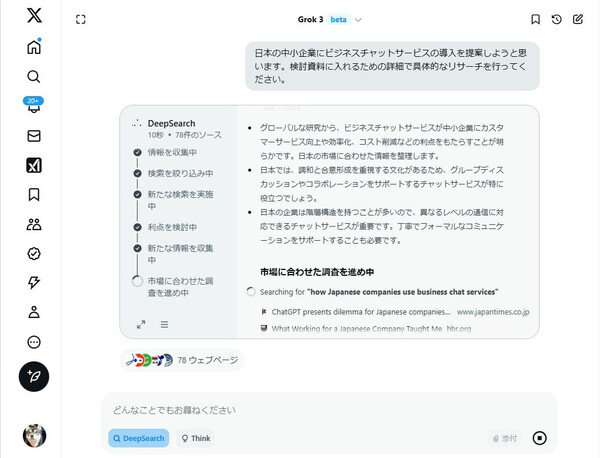Screen dimensions: 600x458
Task: Click the Searching for query text
Action: coord(379,292)
